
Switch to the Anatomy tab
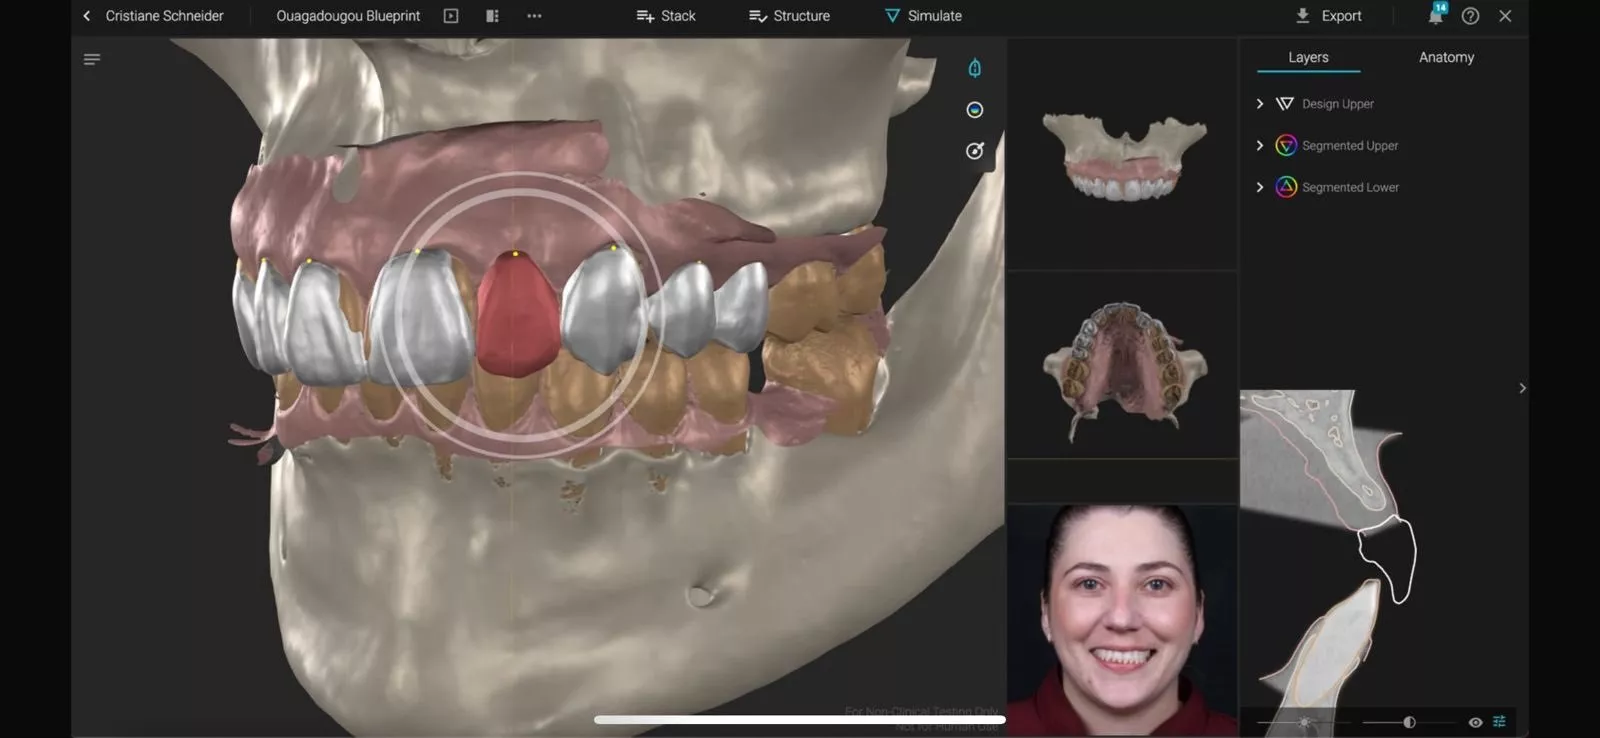point(1446,57)
